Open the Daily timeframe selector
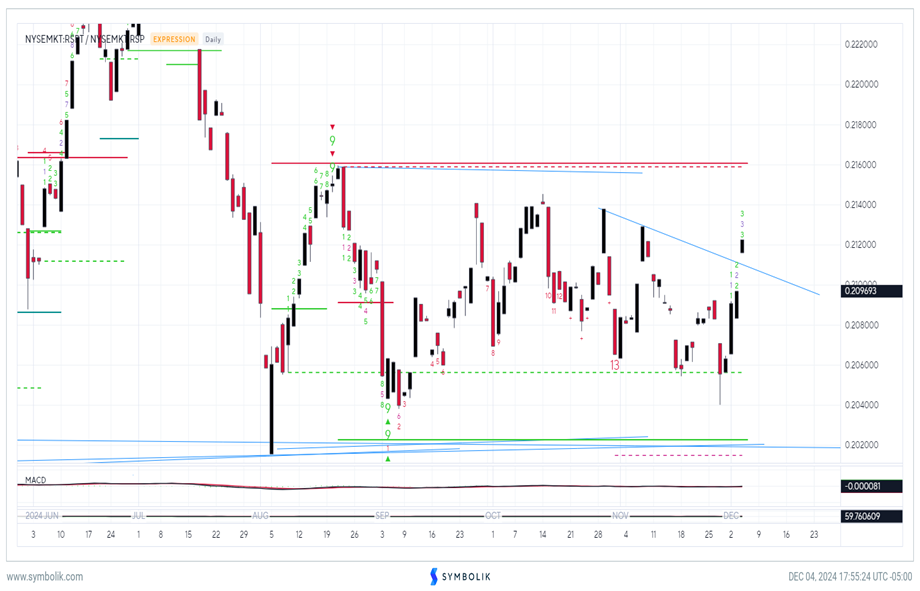Viewport: 920px width, 591px height. coord(213,39)
